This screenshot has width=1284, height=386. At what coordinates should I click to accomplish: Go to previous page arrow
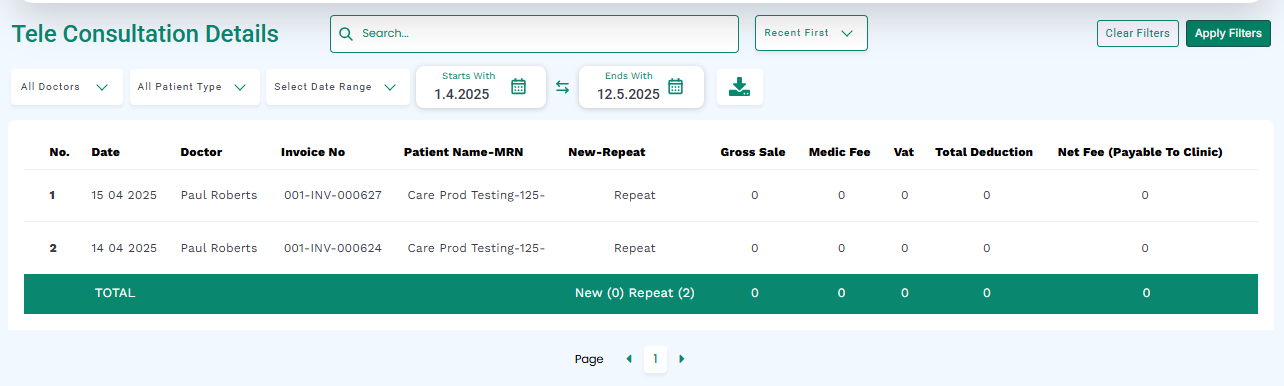click(629, 359)
